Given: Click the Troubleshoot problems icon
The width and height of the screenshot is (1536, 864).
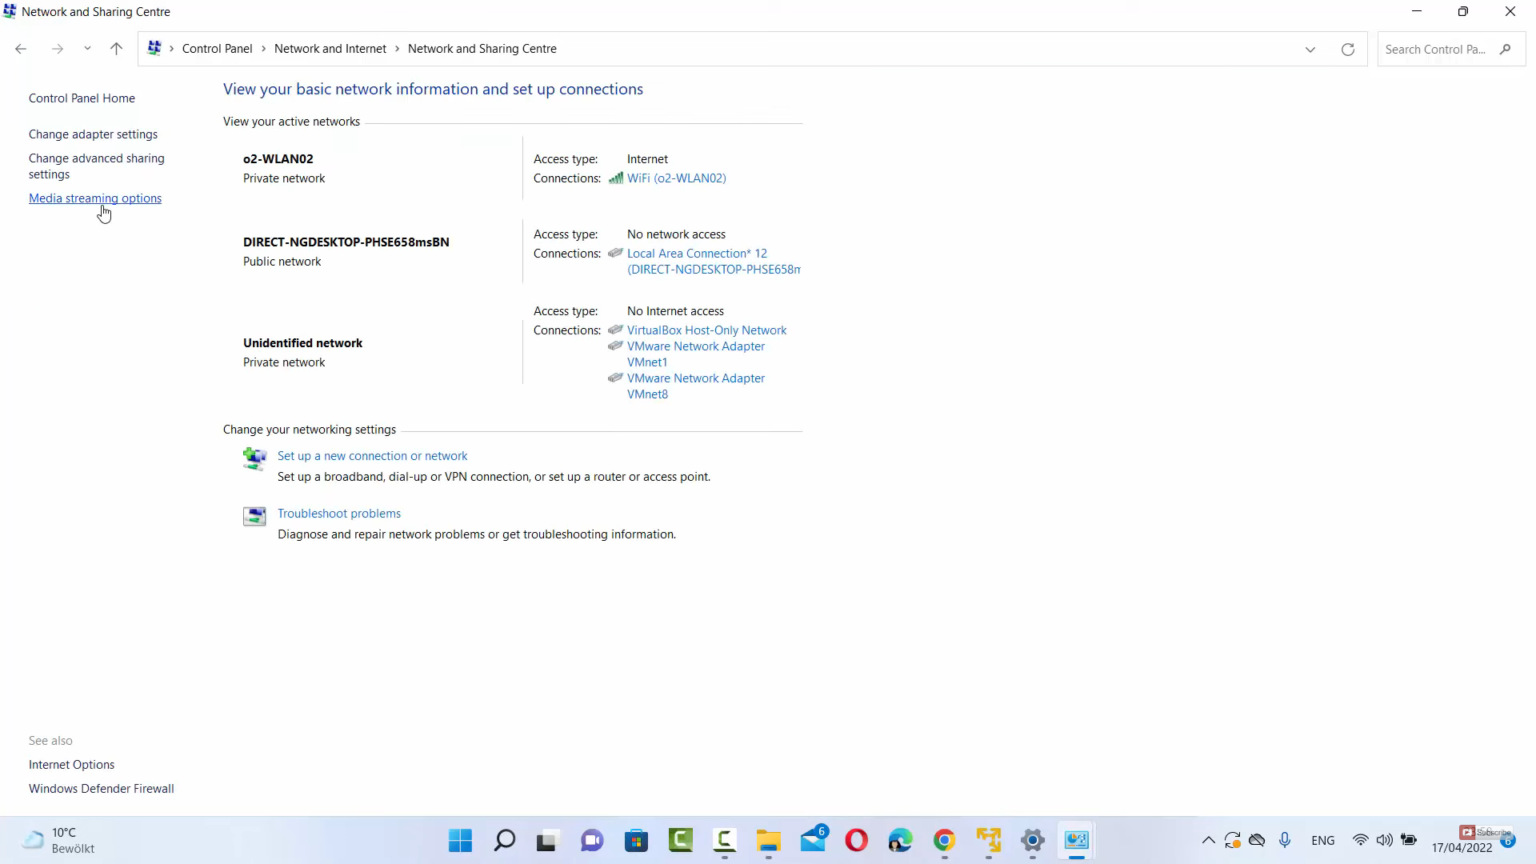Looking at the screenshot, I should click(254, 516).
